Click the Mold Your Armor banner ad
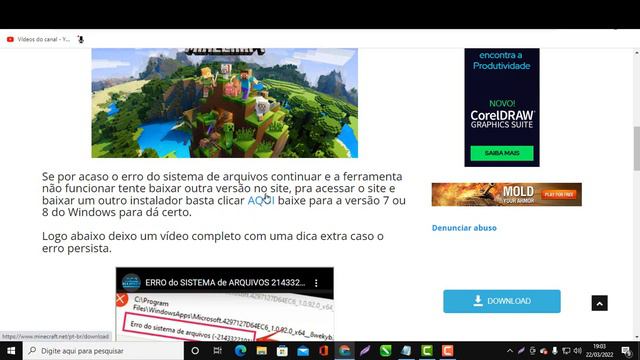The width and height of the screenshot is (640, 360). pos(507,194)
